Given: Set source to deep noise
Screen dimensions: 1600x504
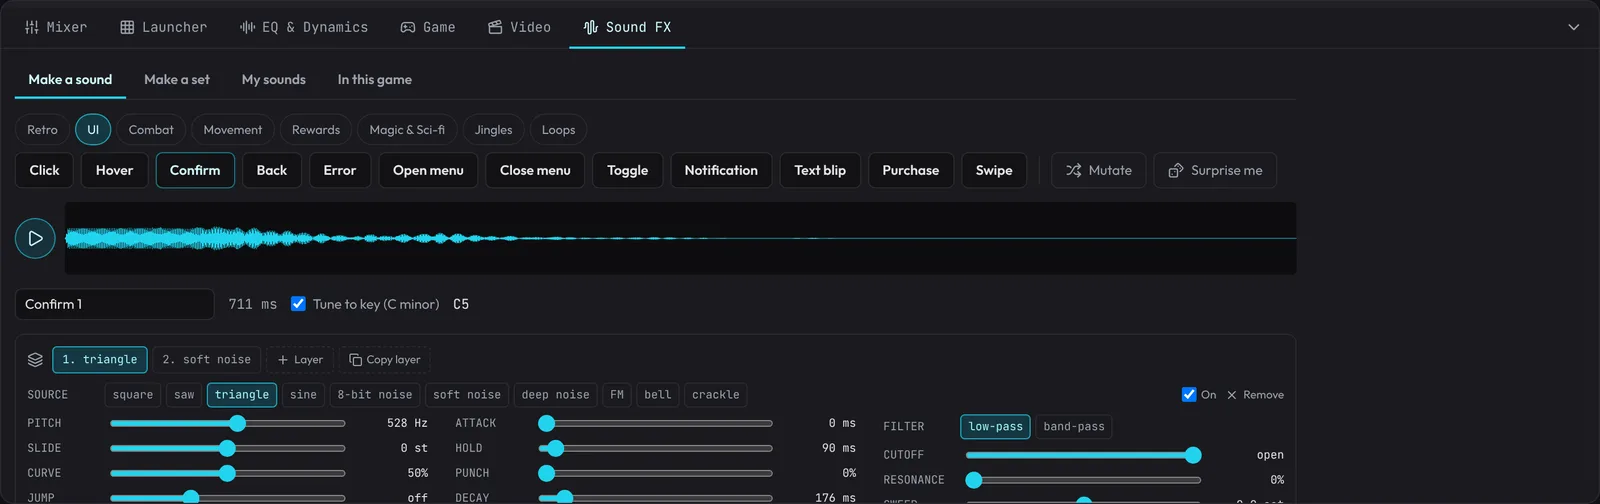Looking at the screenshot, I should tap(555, 395).
